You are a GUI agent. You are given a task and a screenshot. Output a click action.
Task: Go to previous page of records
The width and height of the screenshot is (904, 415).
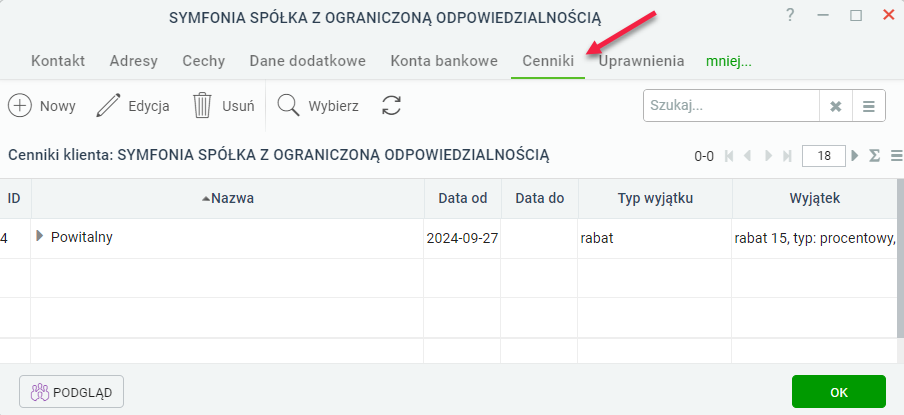click(x=748, y=156)
